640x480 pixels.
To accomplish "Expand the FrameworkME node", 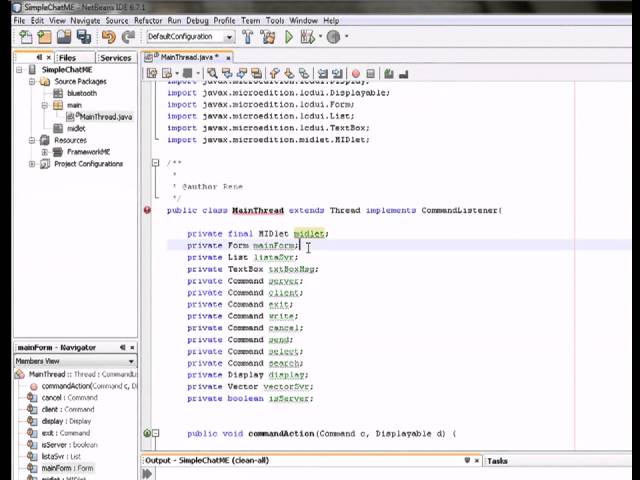I will pyautogui.click(x=44, y=152).
